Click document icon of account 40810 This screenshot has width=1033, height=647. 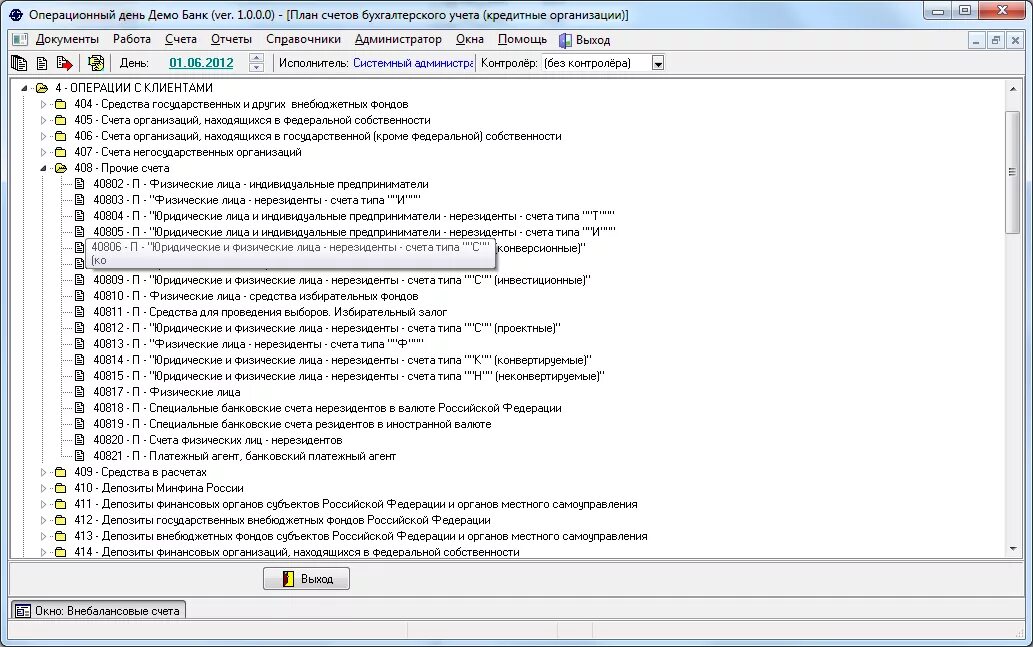[80, 296]
